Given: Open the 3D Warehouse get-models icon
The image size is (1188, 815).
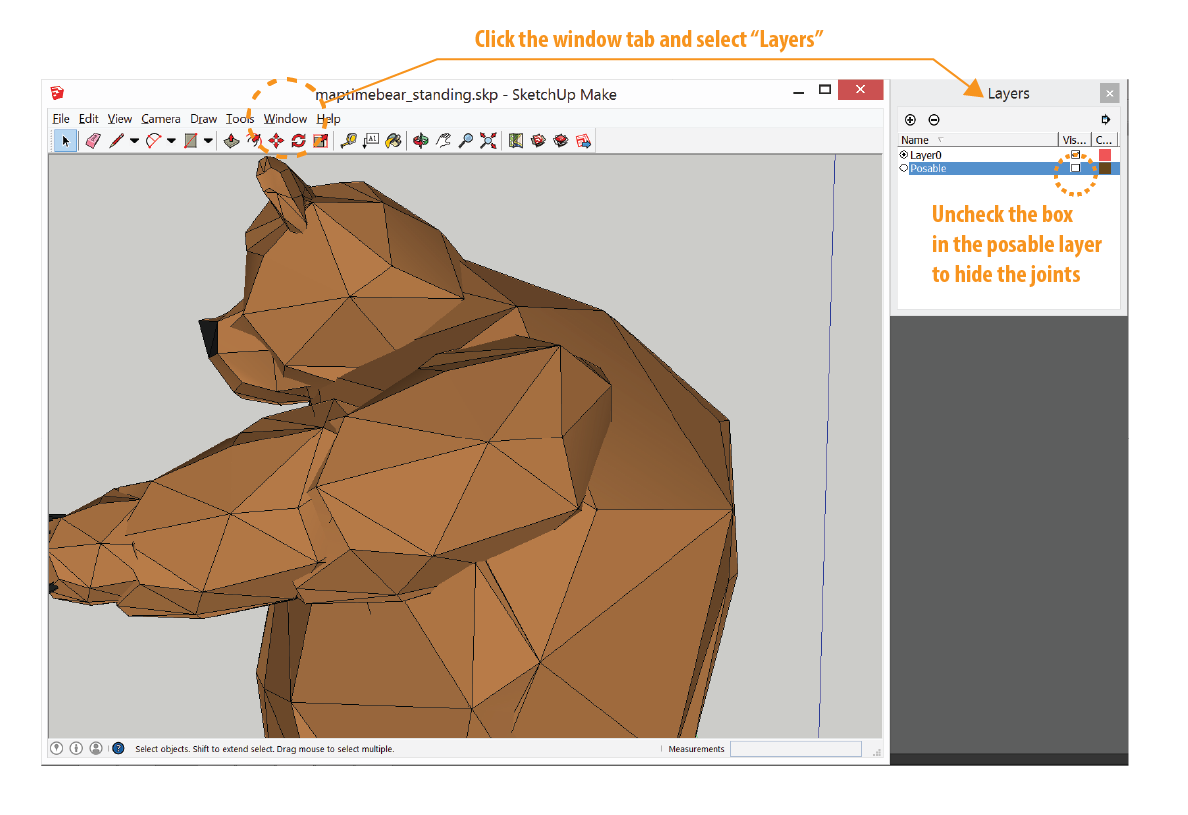Looking at the screenshot, I should (x=539, y=141).
